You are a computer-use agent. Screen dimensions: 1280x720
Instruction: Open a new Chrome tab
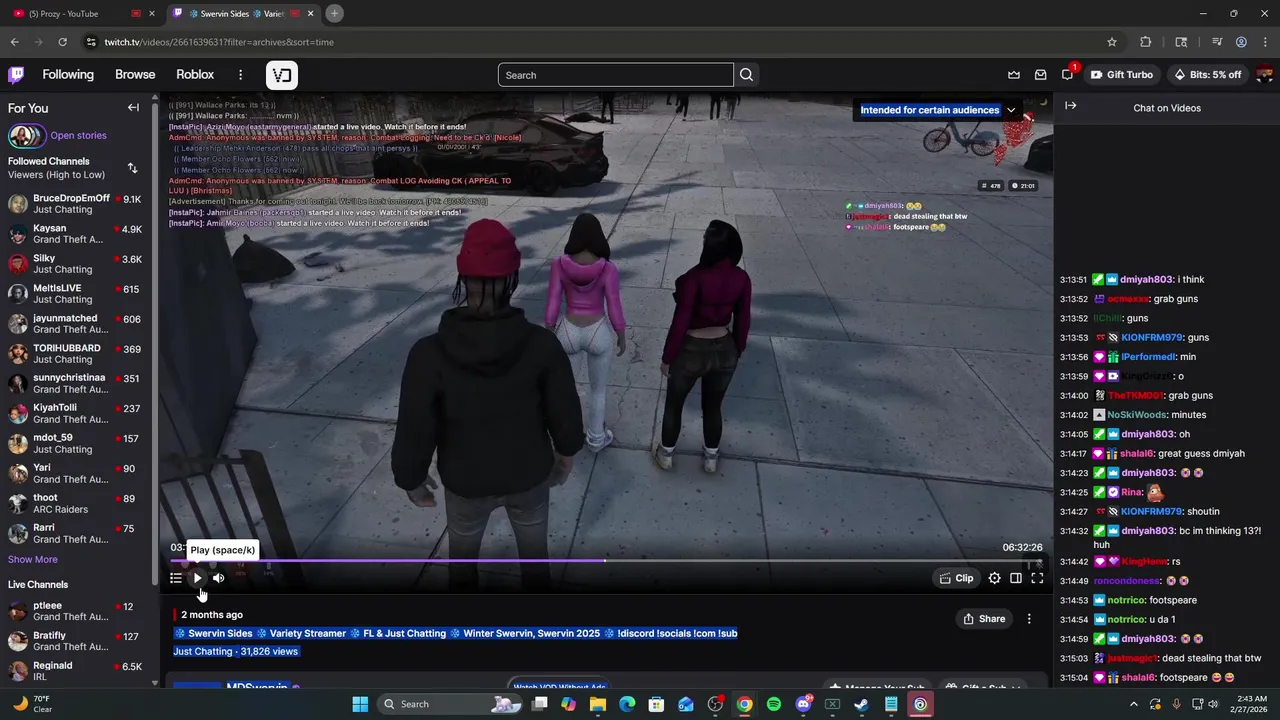pos(334,13)
